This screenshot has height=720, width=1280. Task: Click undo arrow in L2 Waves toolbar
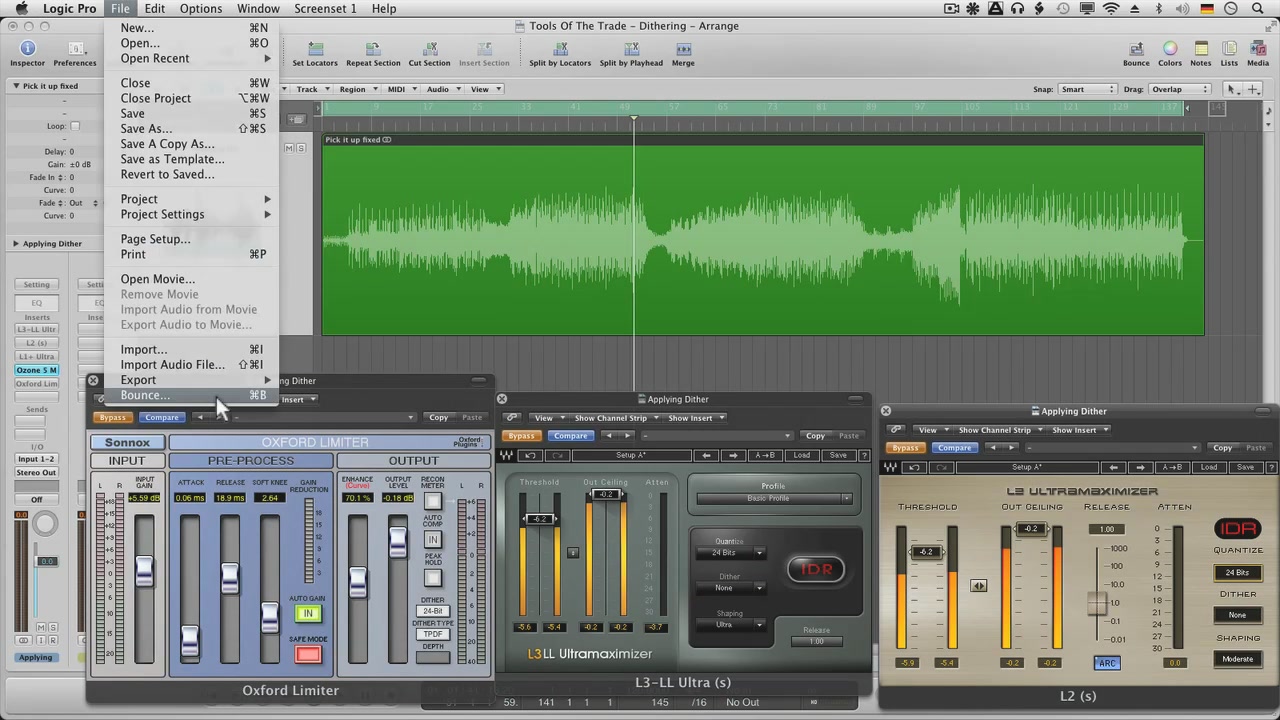click(x=914, y=468)
